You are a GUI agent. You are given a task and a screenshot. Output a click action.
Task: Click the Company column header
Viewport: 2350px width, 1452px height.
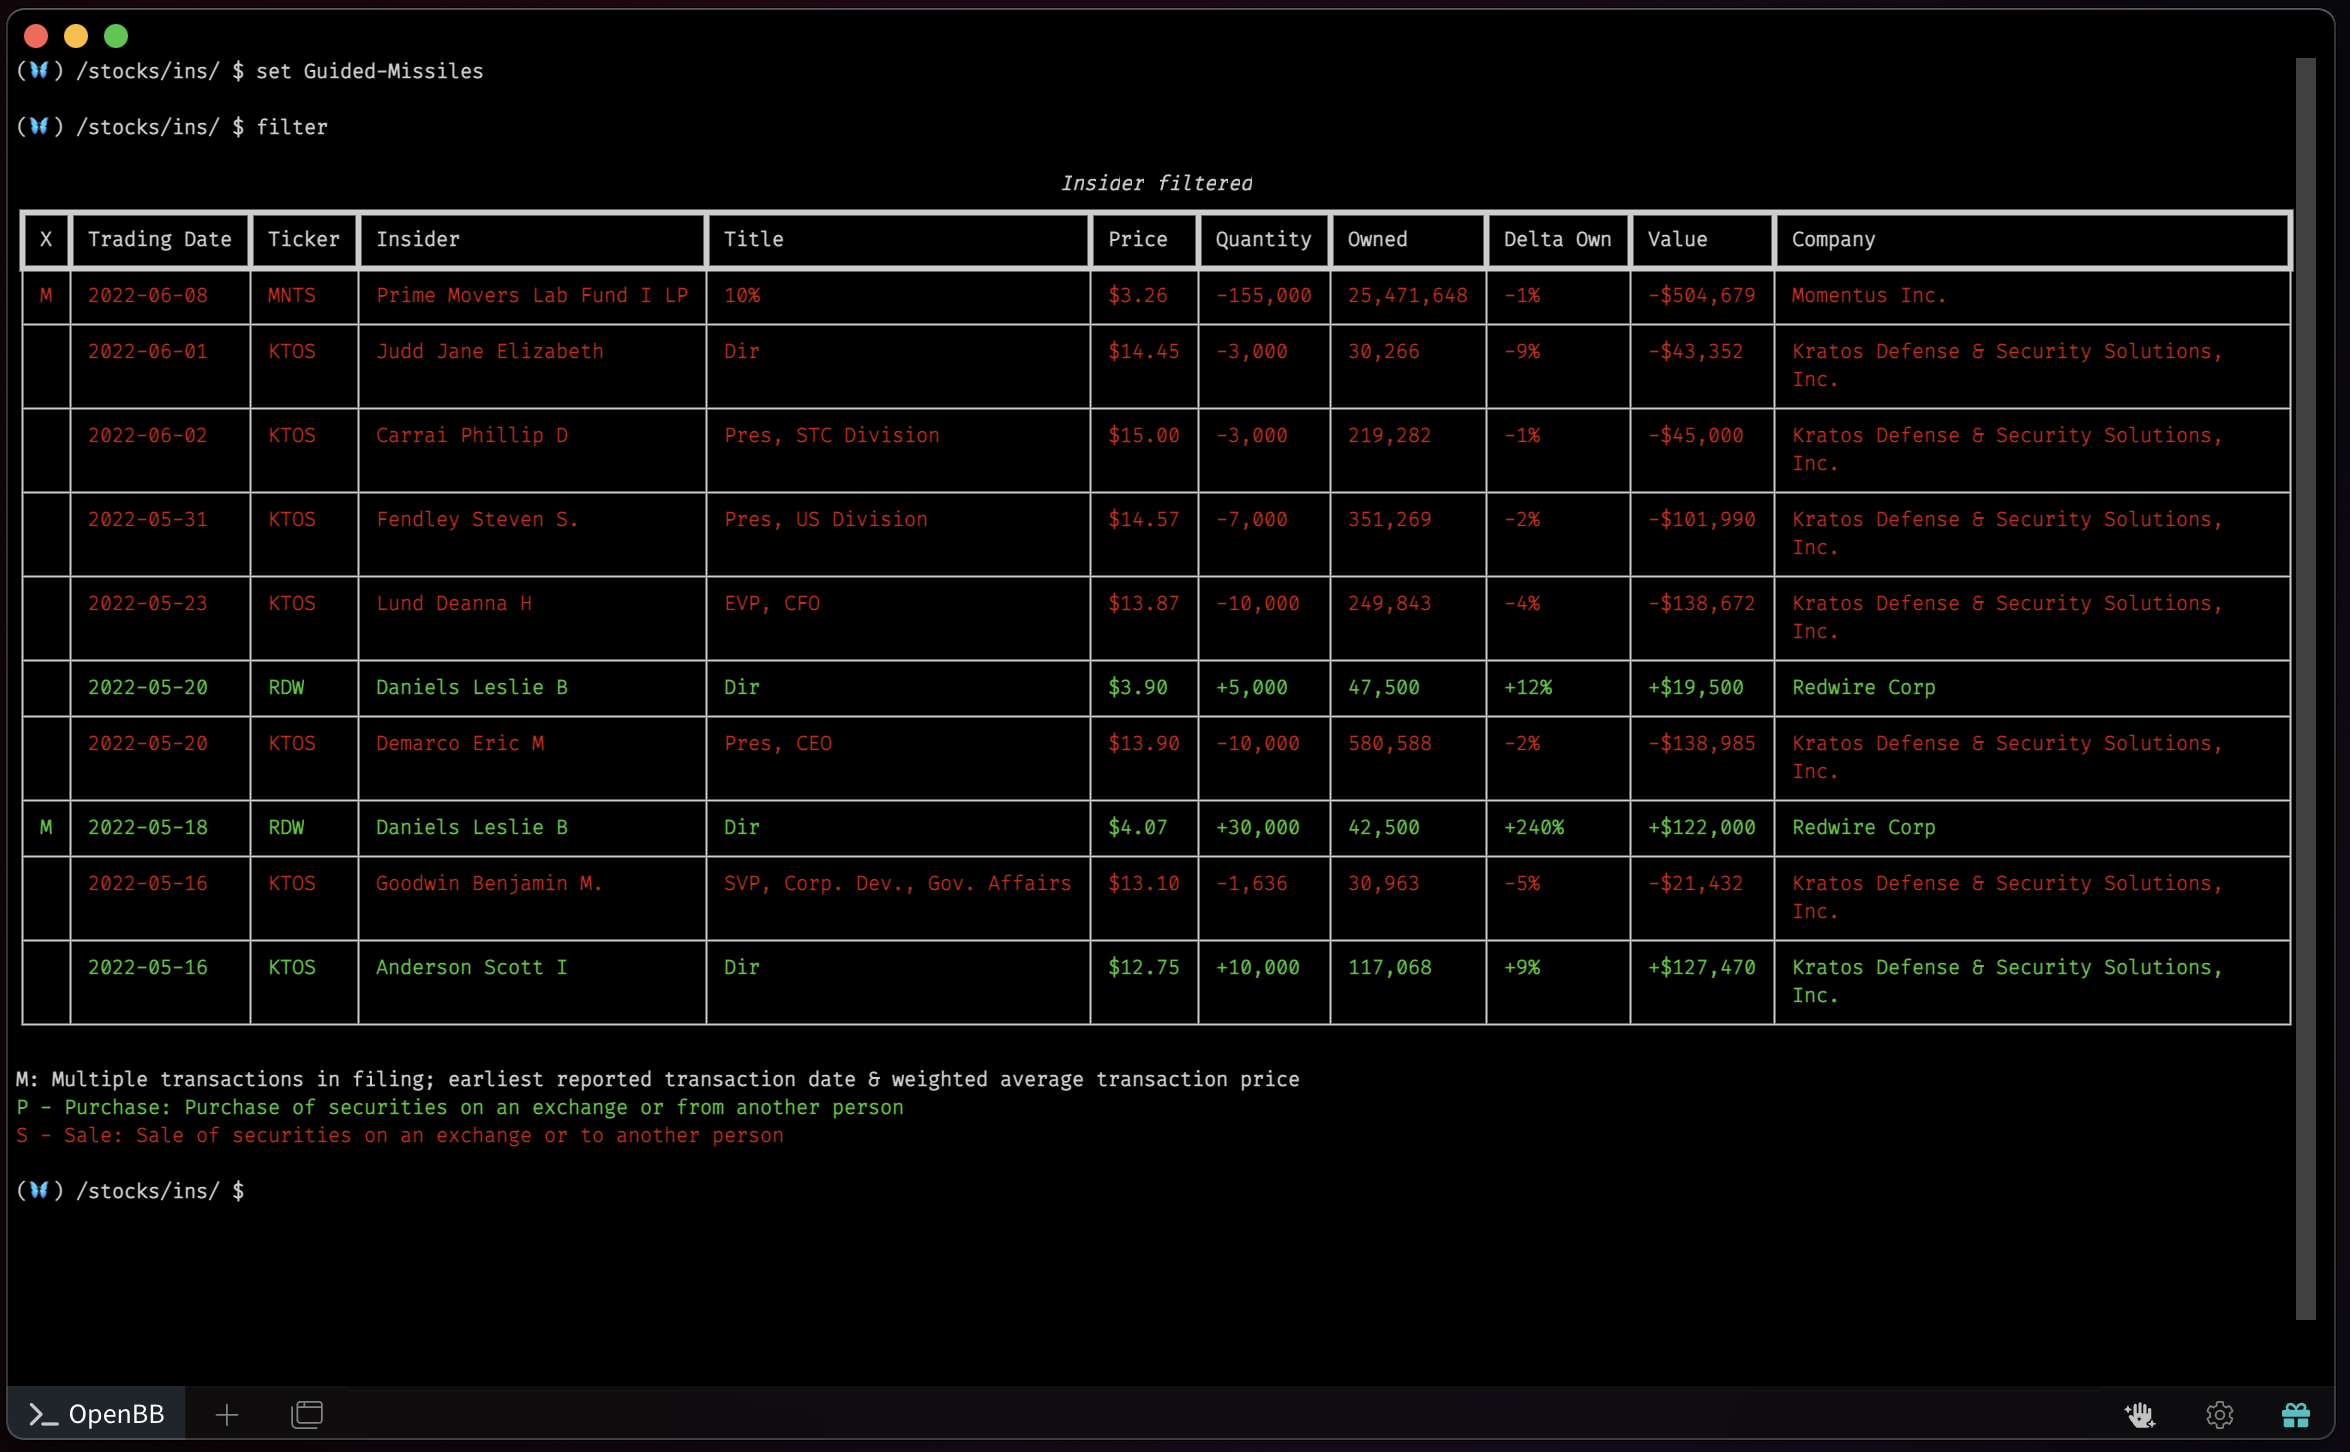[x=2032, y=239]
